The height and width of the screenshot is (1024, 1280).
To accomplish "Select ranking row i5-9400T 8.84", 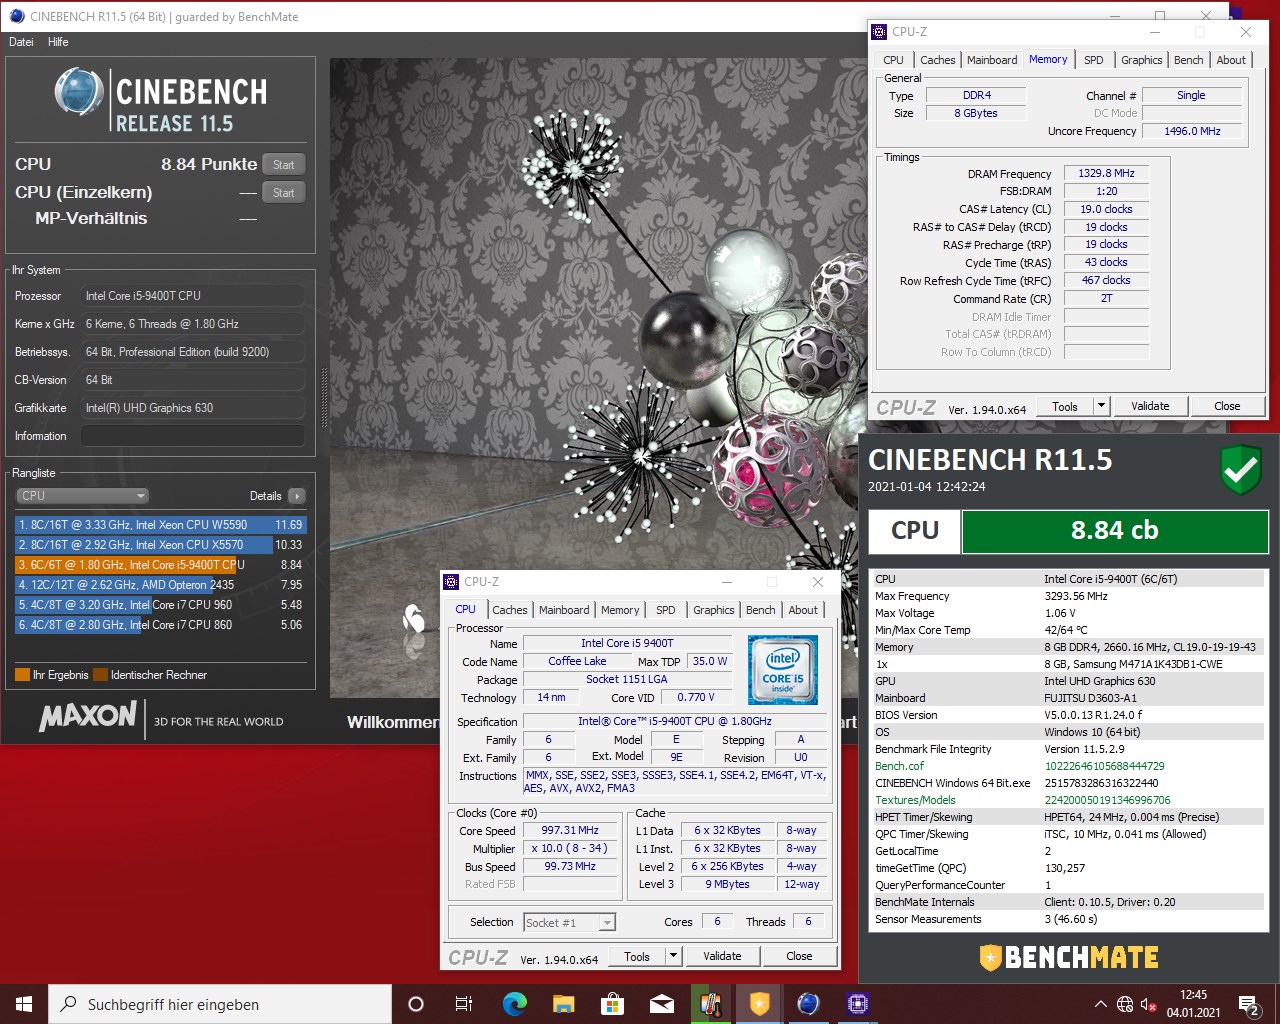I will coord(160,564).
